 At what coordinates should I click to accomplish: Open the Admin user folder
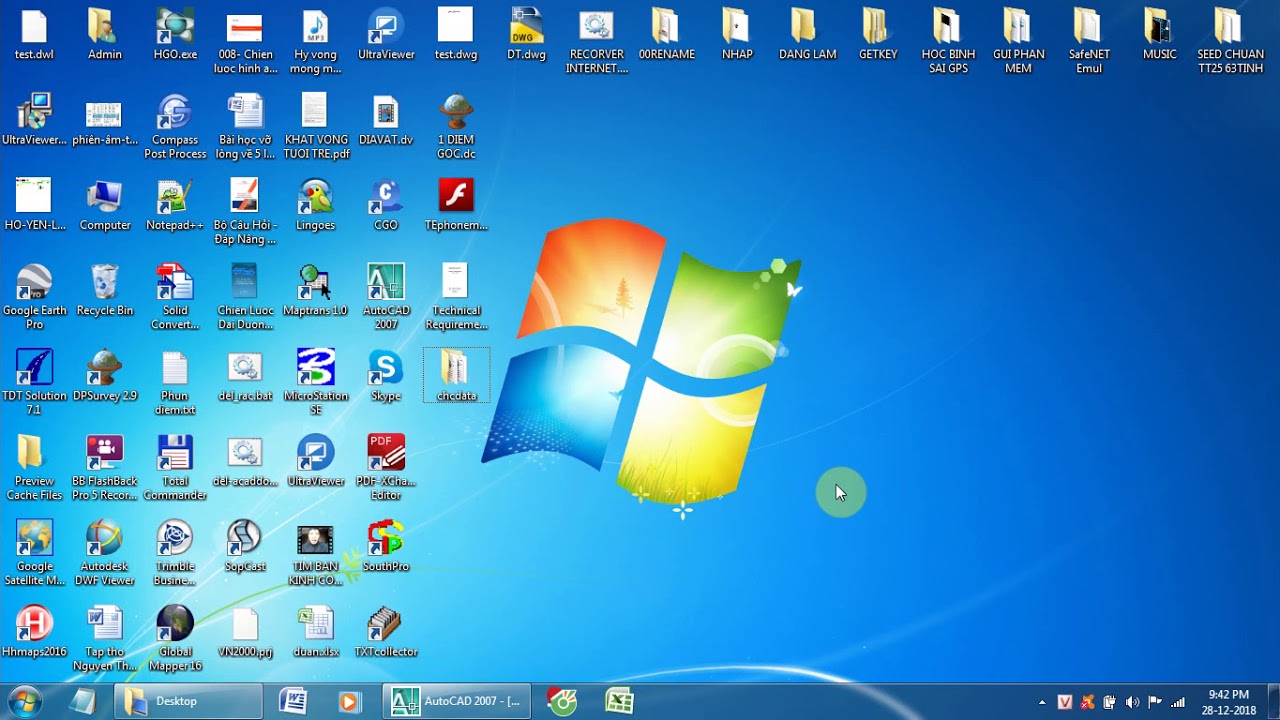coord(105,33)
